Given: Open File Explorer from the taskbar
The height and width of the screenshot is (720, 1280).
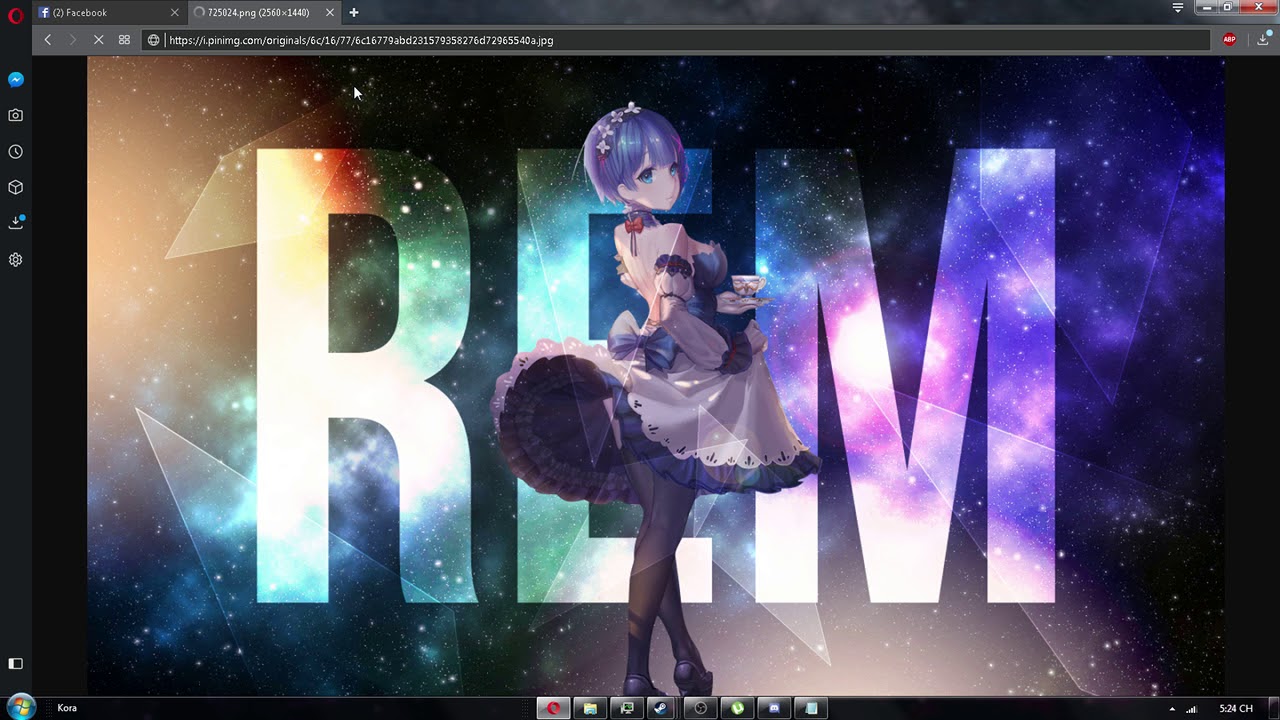Looking at the screenshot, I should point(590,708).
